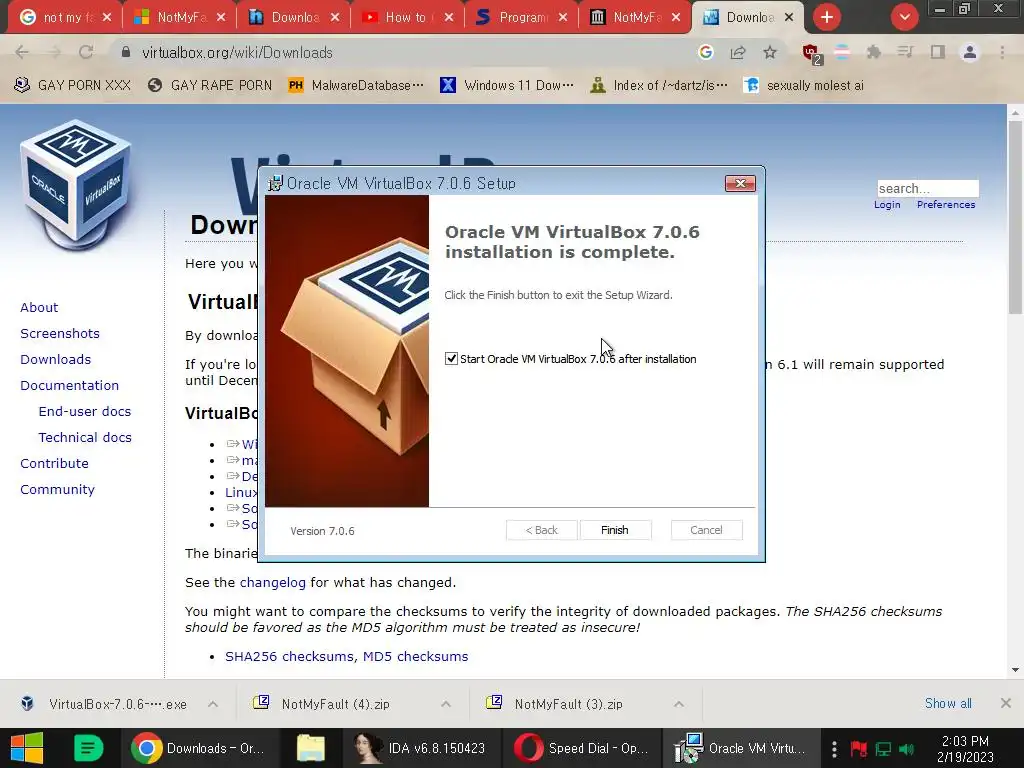1024x768 pixels.
Task: Click the VirtualBox site search field
Action: (927, 188)
